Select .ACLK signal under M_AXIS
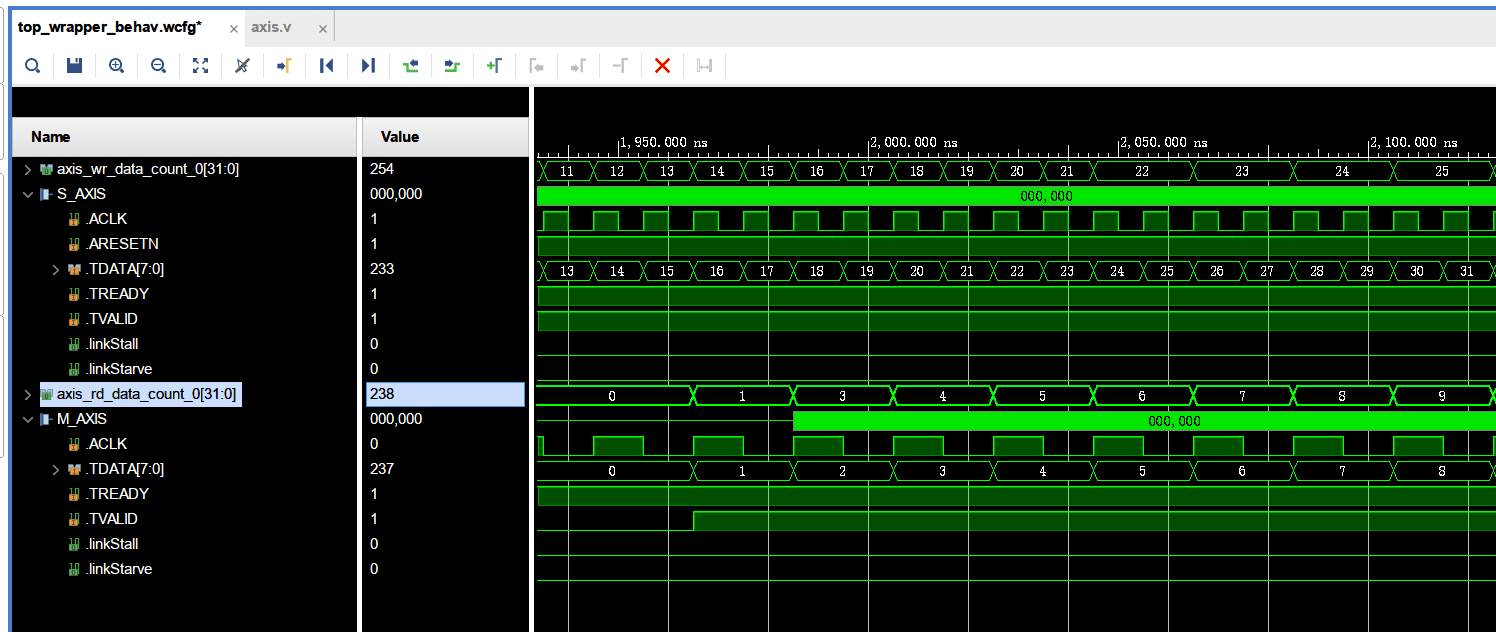Viewport: 1496px width, 632px height. pyautogui.click(x=107, y=444)
